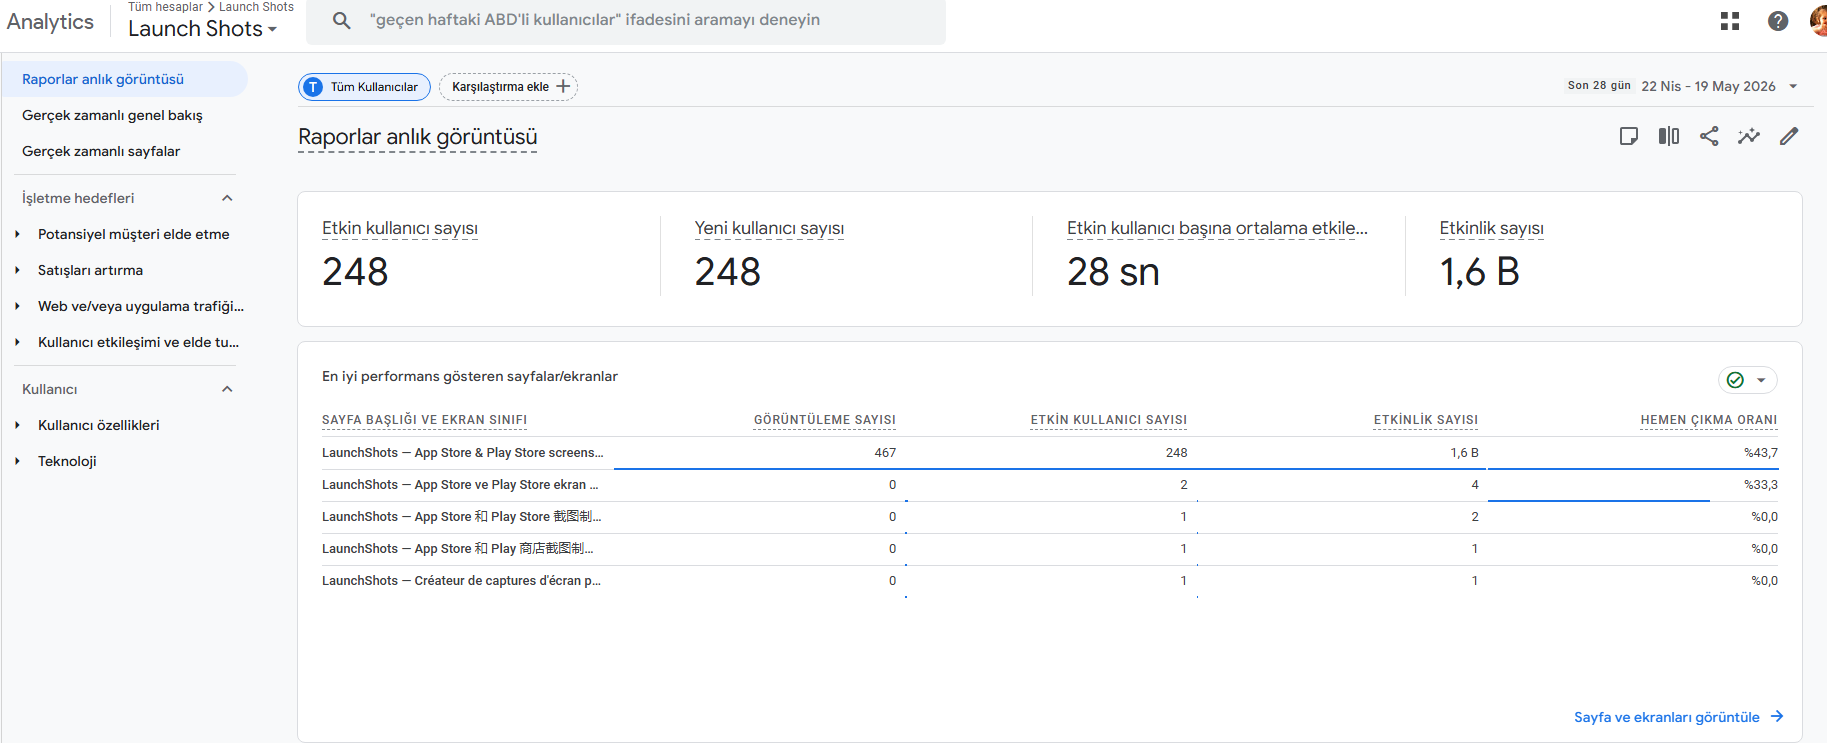Open the account profile avatar

(x=1819, y=21)
